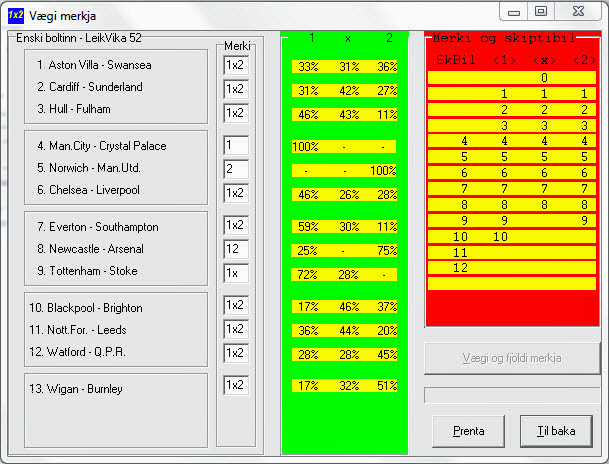Viewport: 609px width, 464px height.
Task: Select Merki field for Newcastle - Arsenal
Action: (x=236, y=249)
